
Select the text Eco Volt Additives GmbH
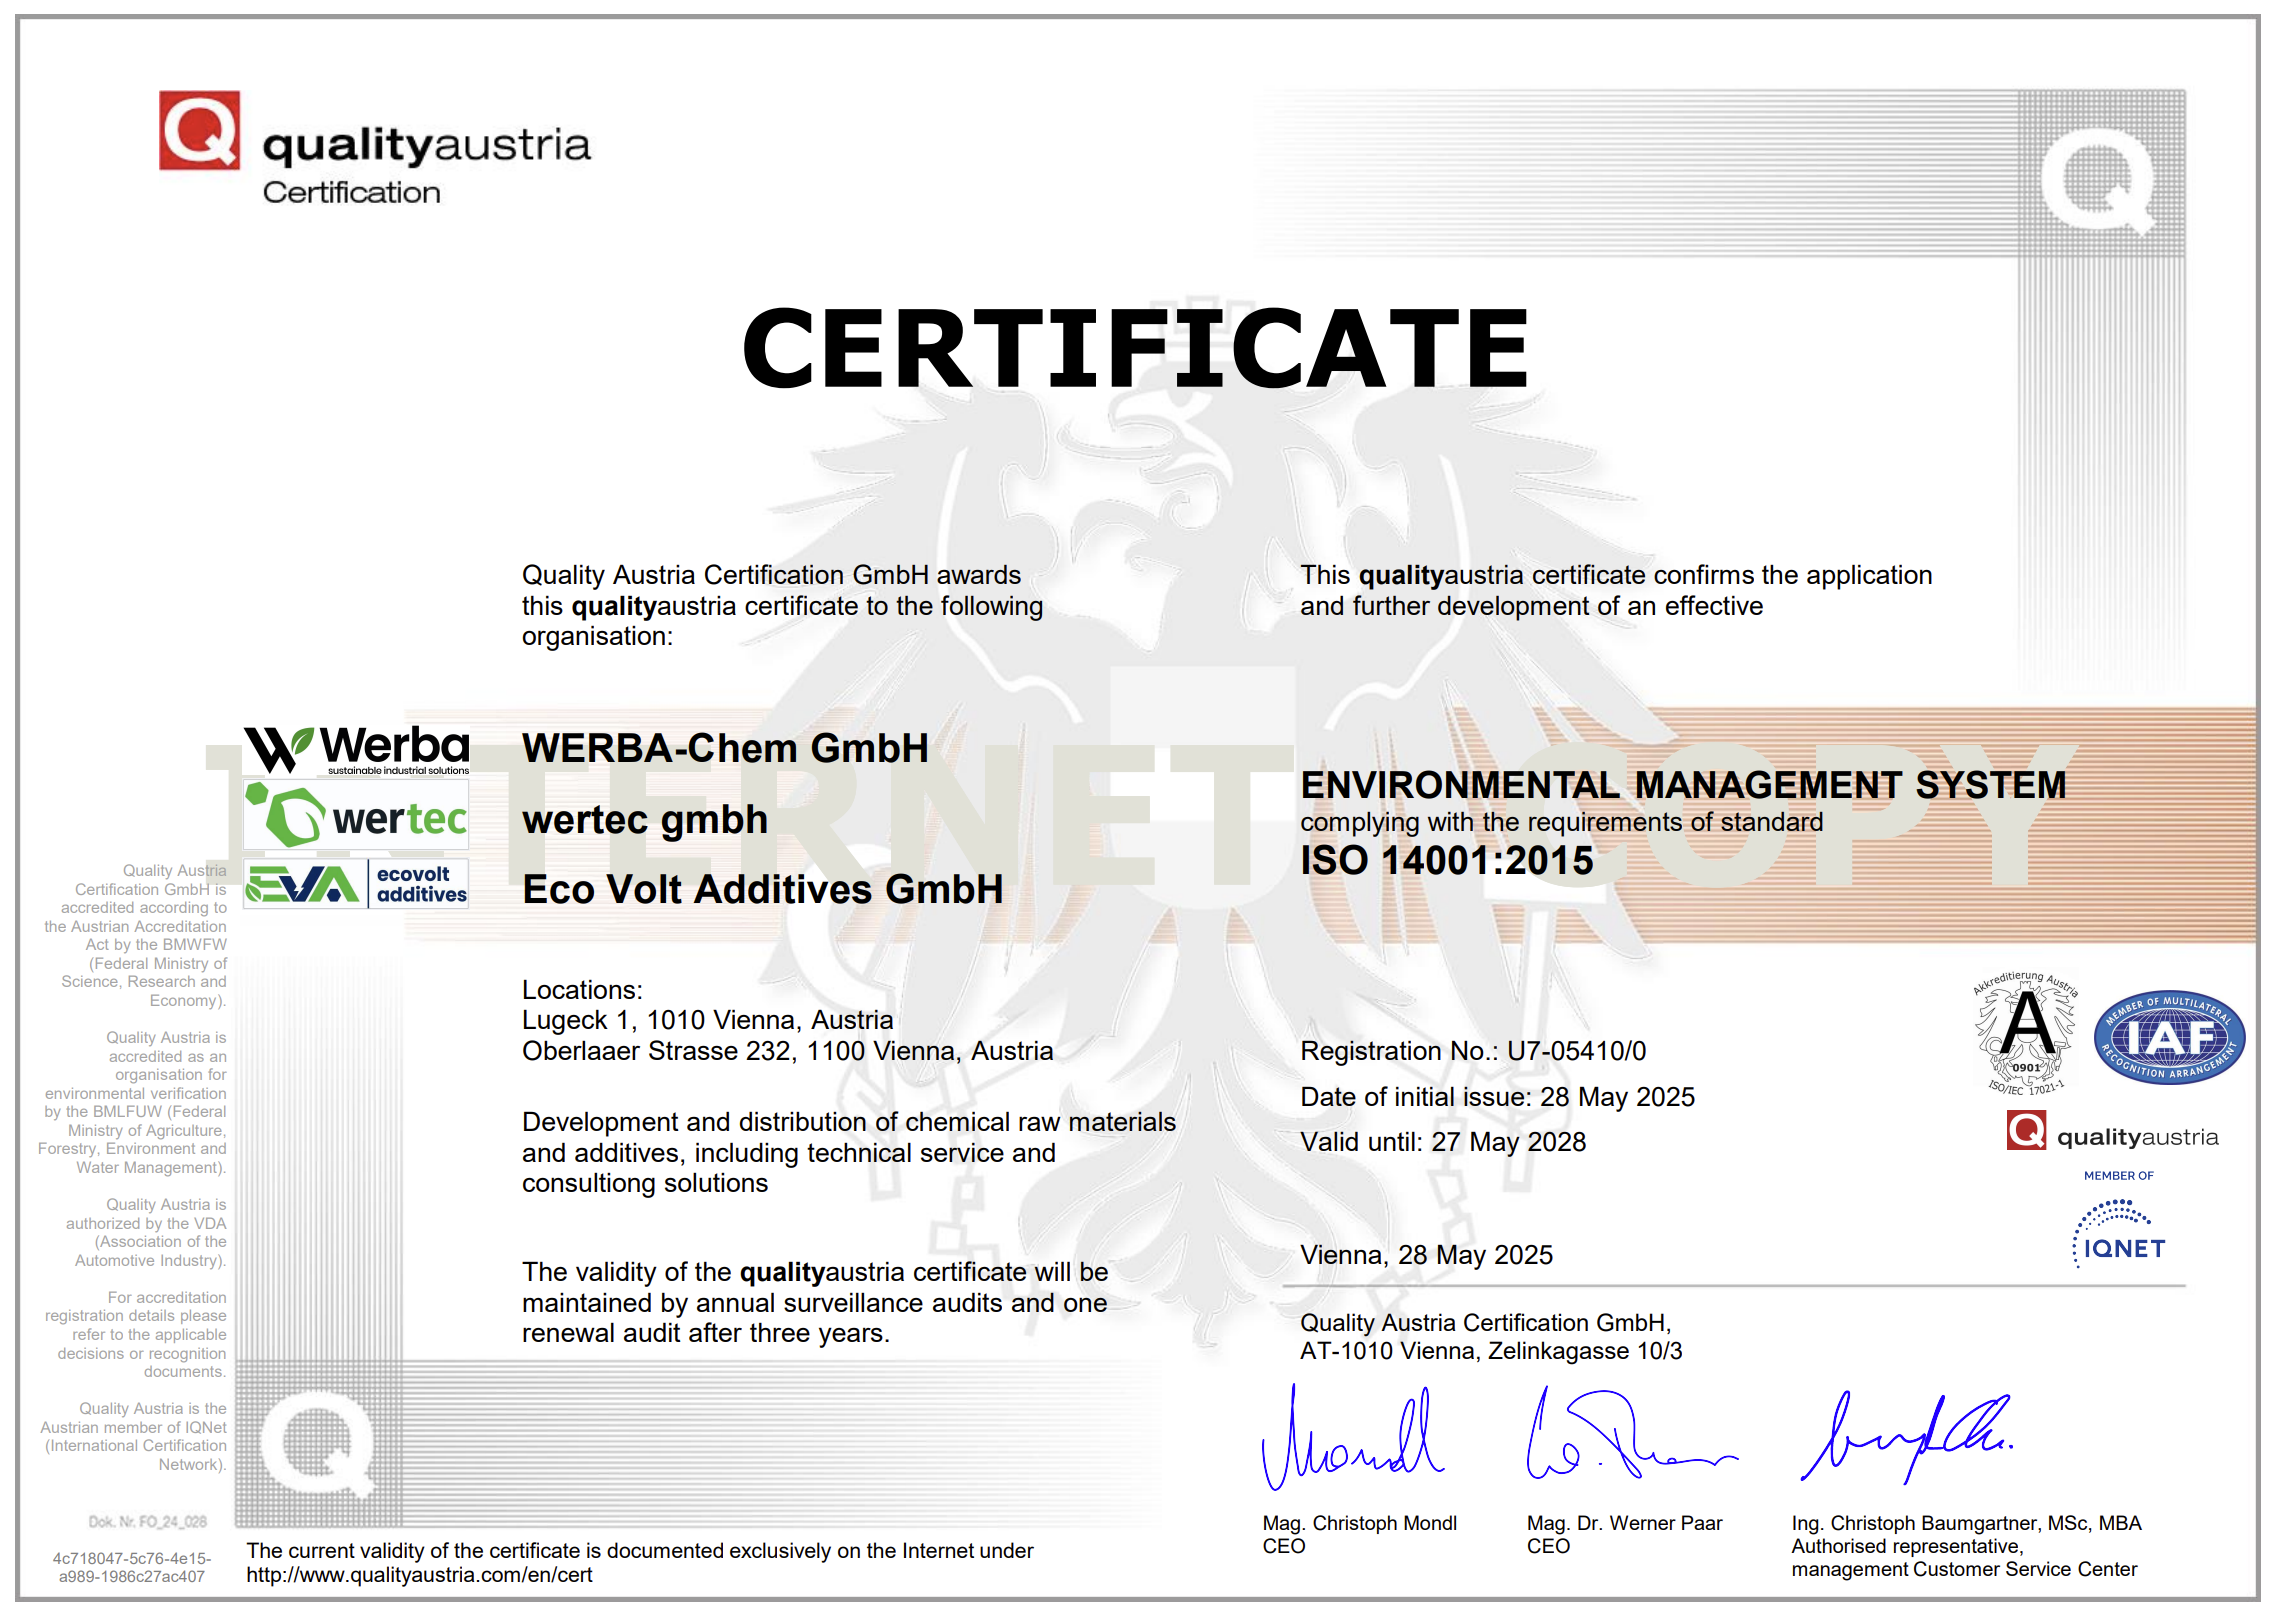763,889
